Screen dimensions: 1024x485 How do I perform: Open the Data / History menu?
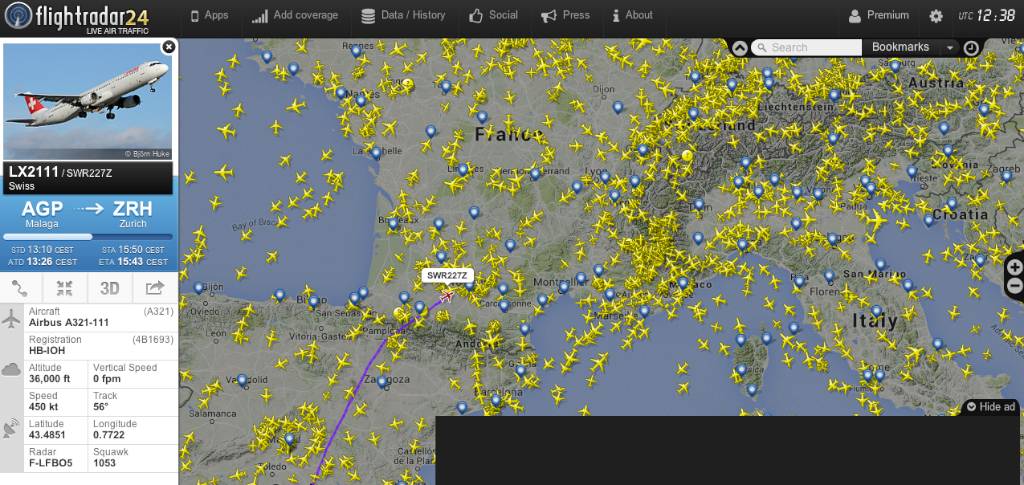tap(403, 16)
